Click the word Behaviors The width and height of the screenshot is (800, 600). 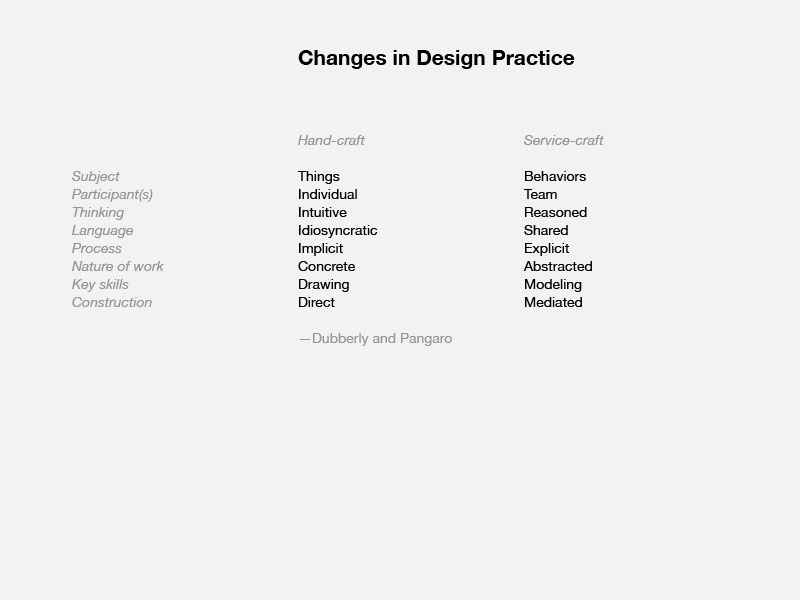(x=555, y=177)
